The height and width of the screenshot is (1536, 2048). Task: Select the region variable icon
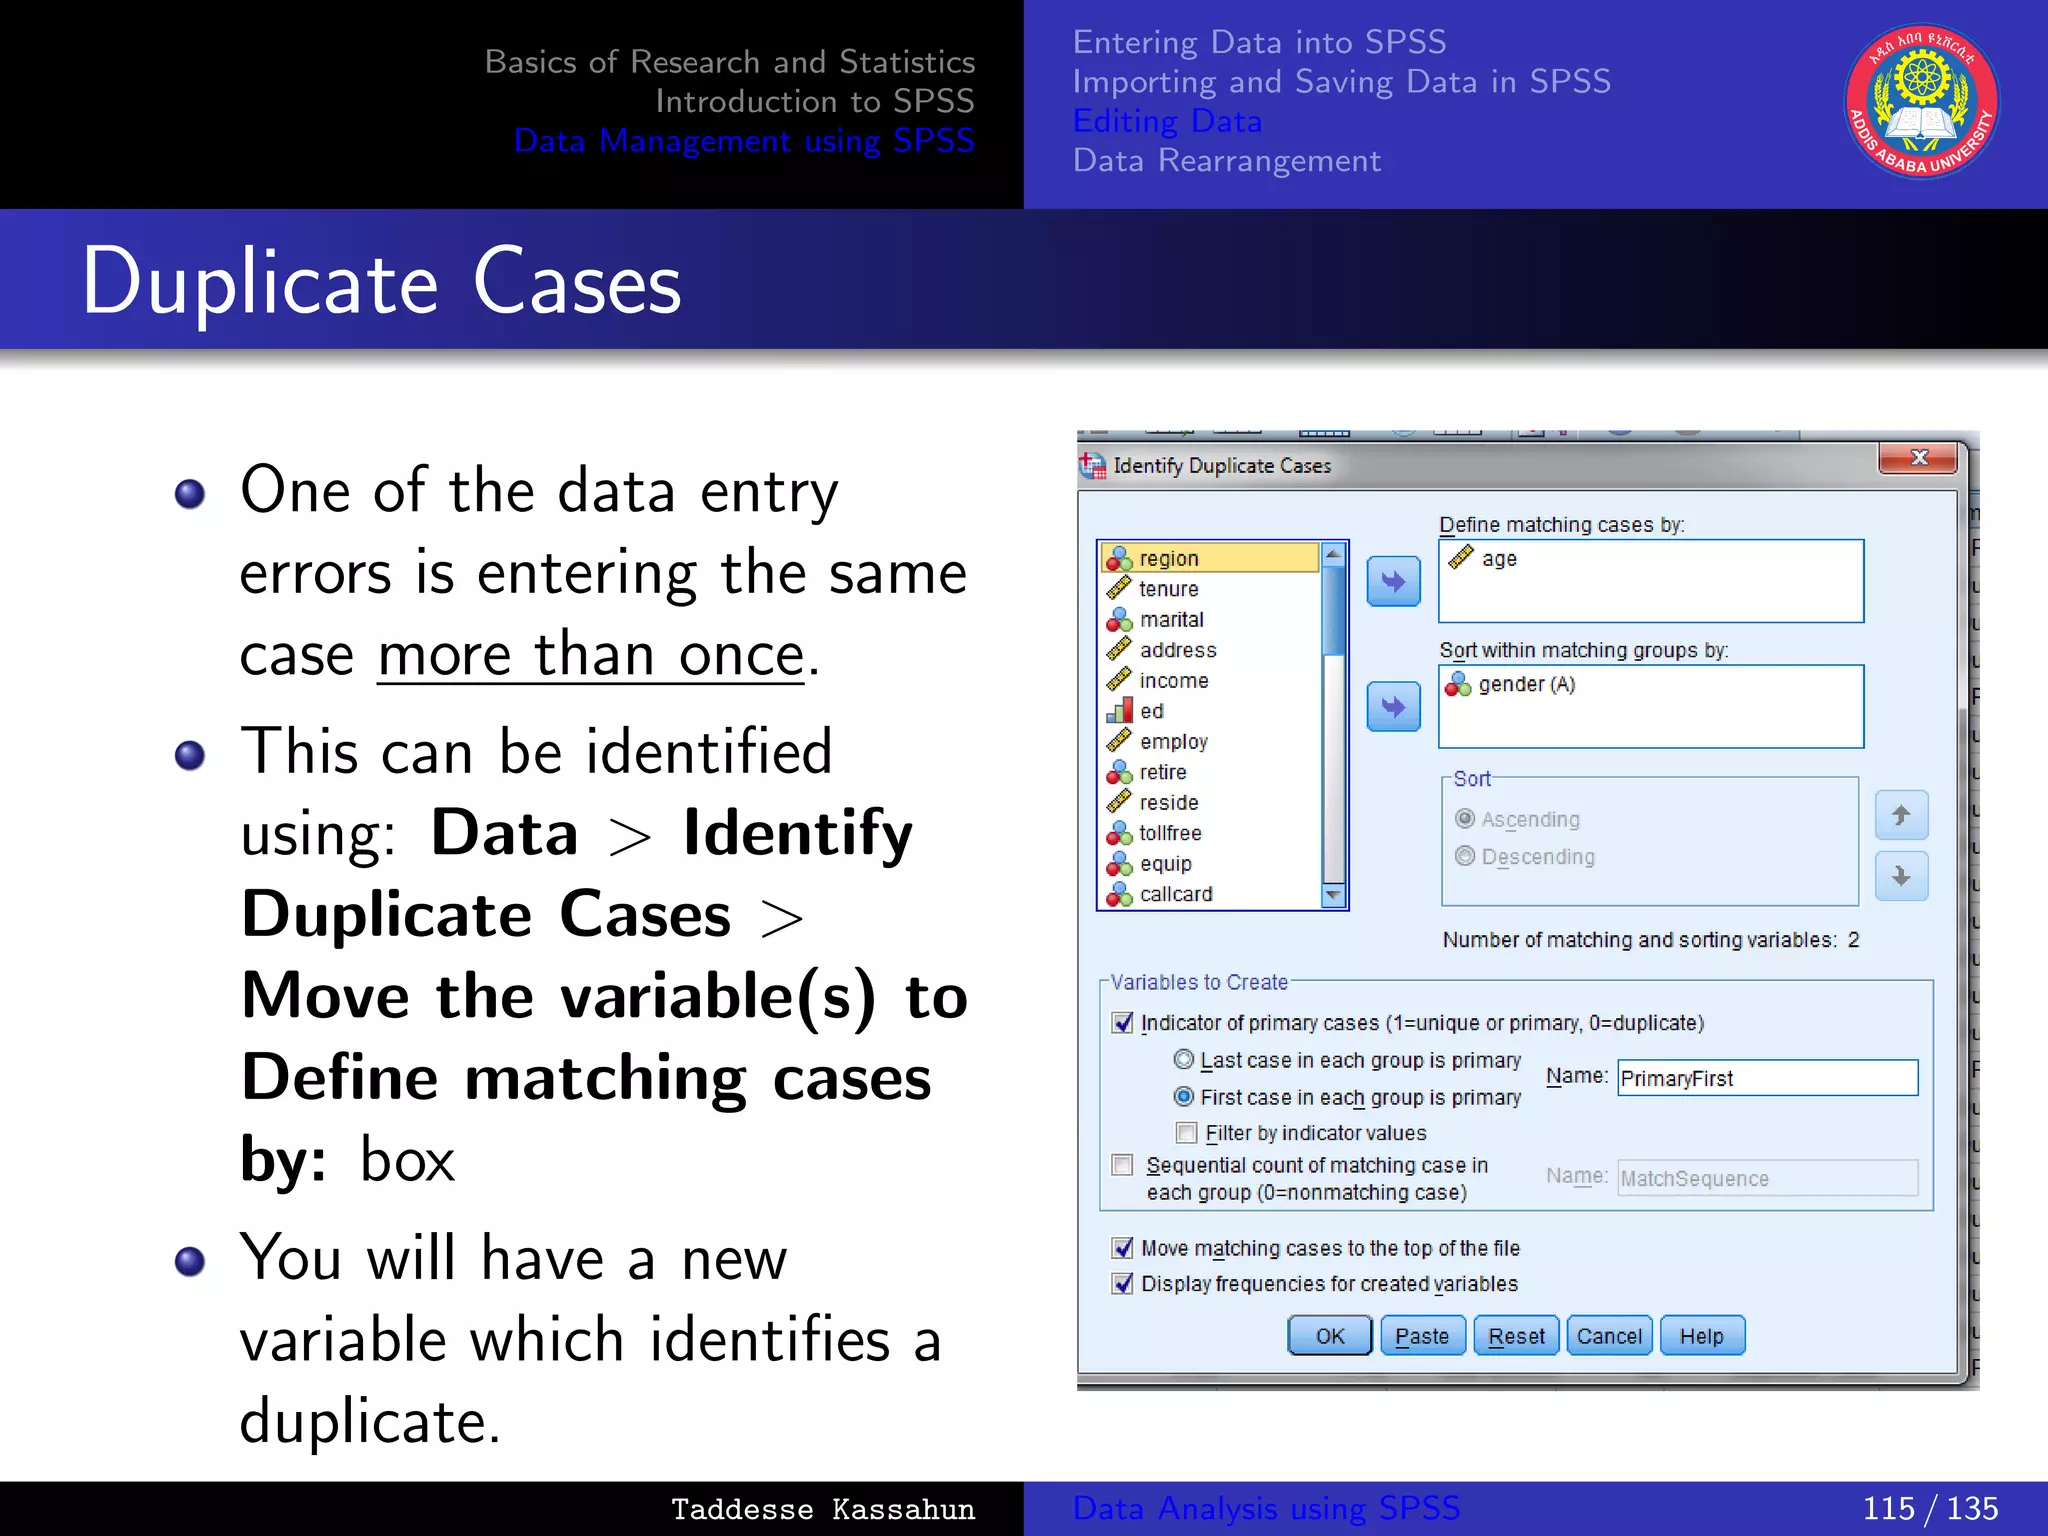(1118, 558)
